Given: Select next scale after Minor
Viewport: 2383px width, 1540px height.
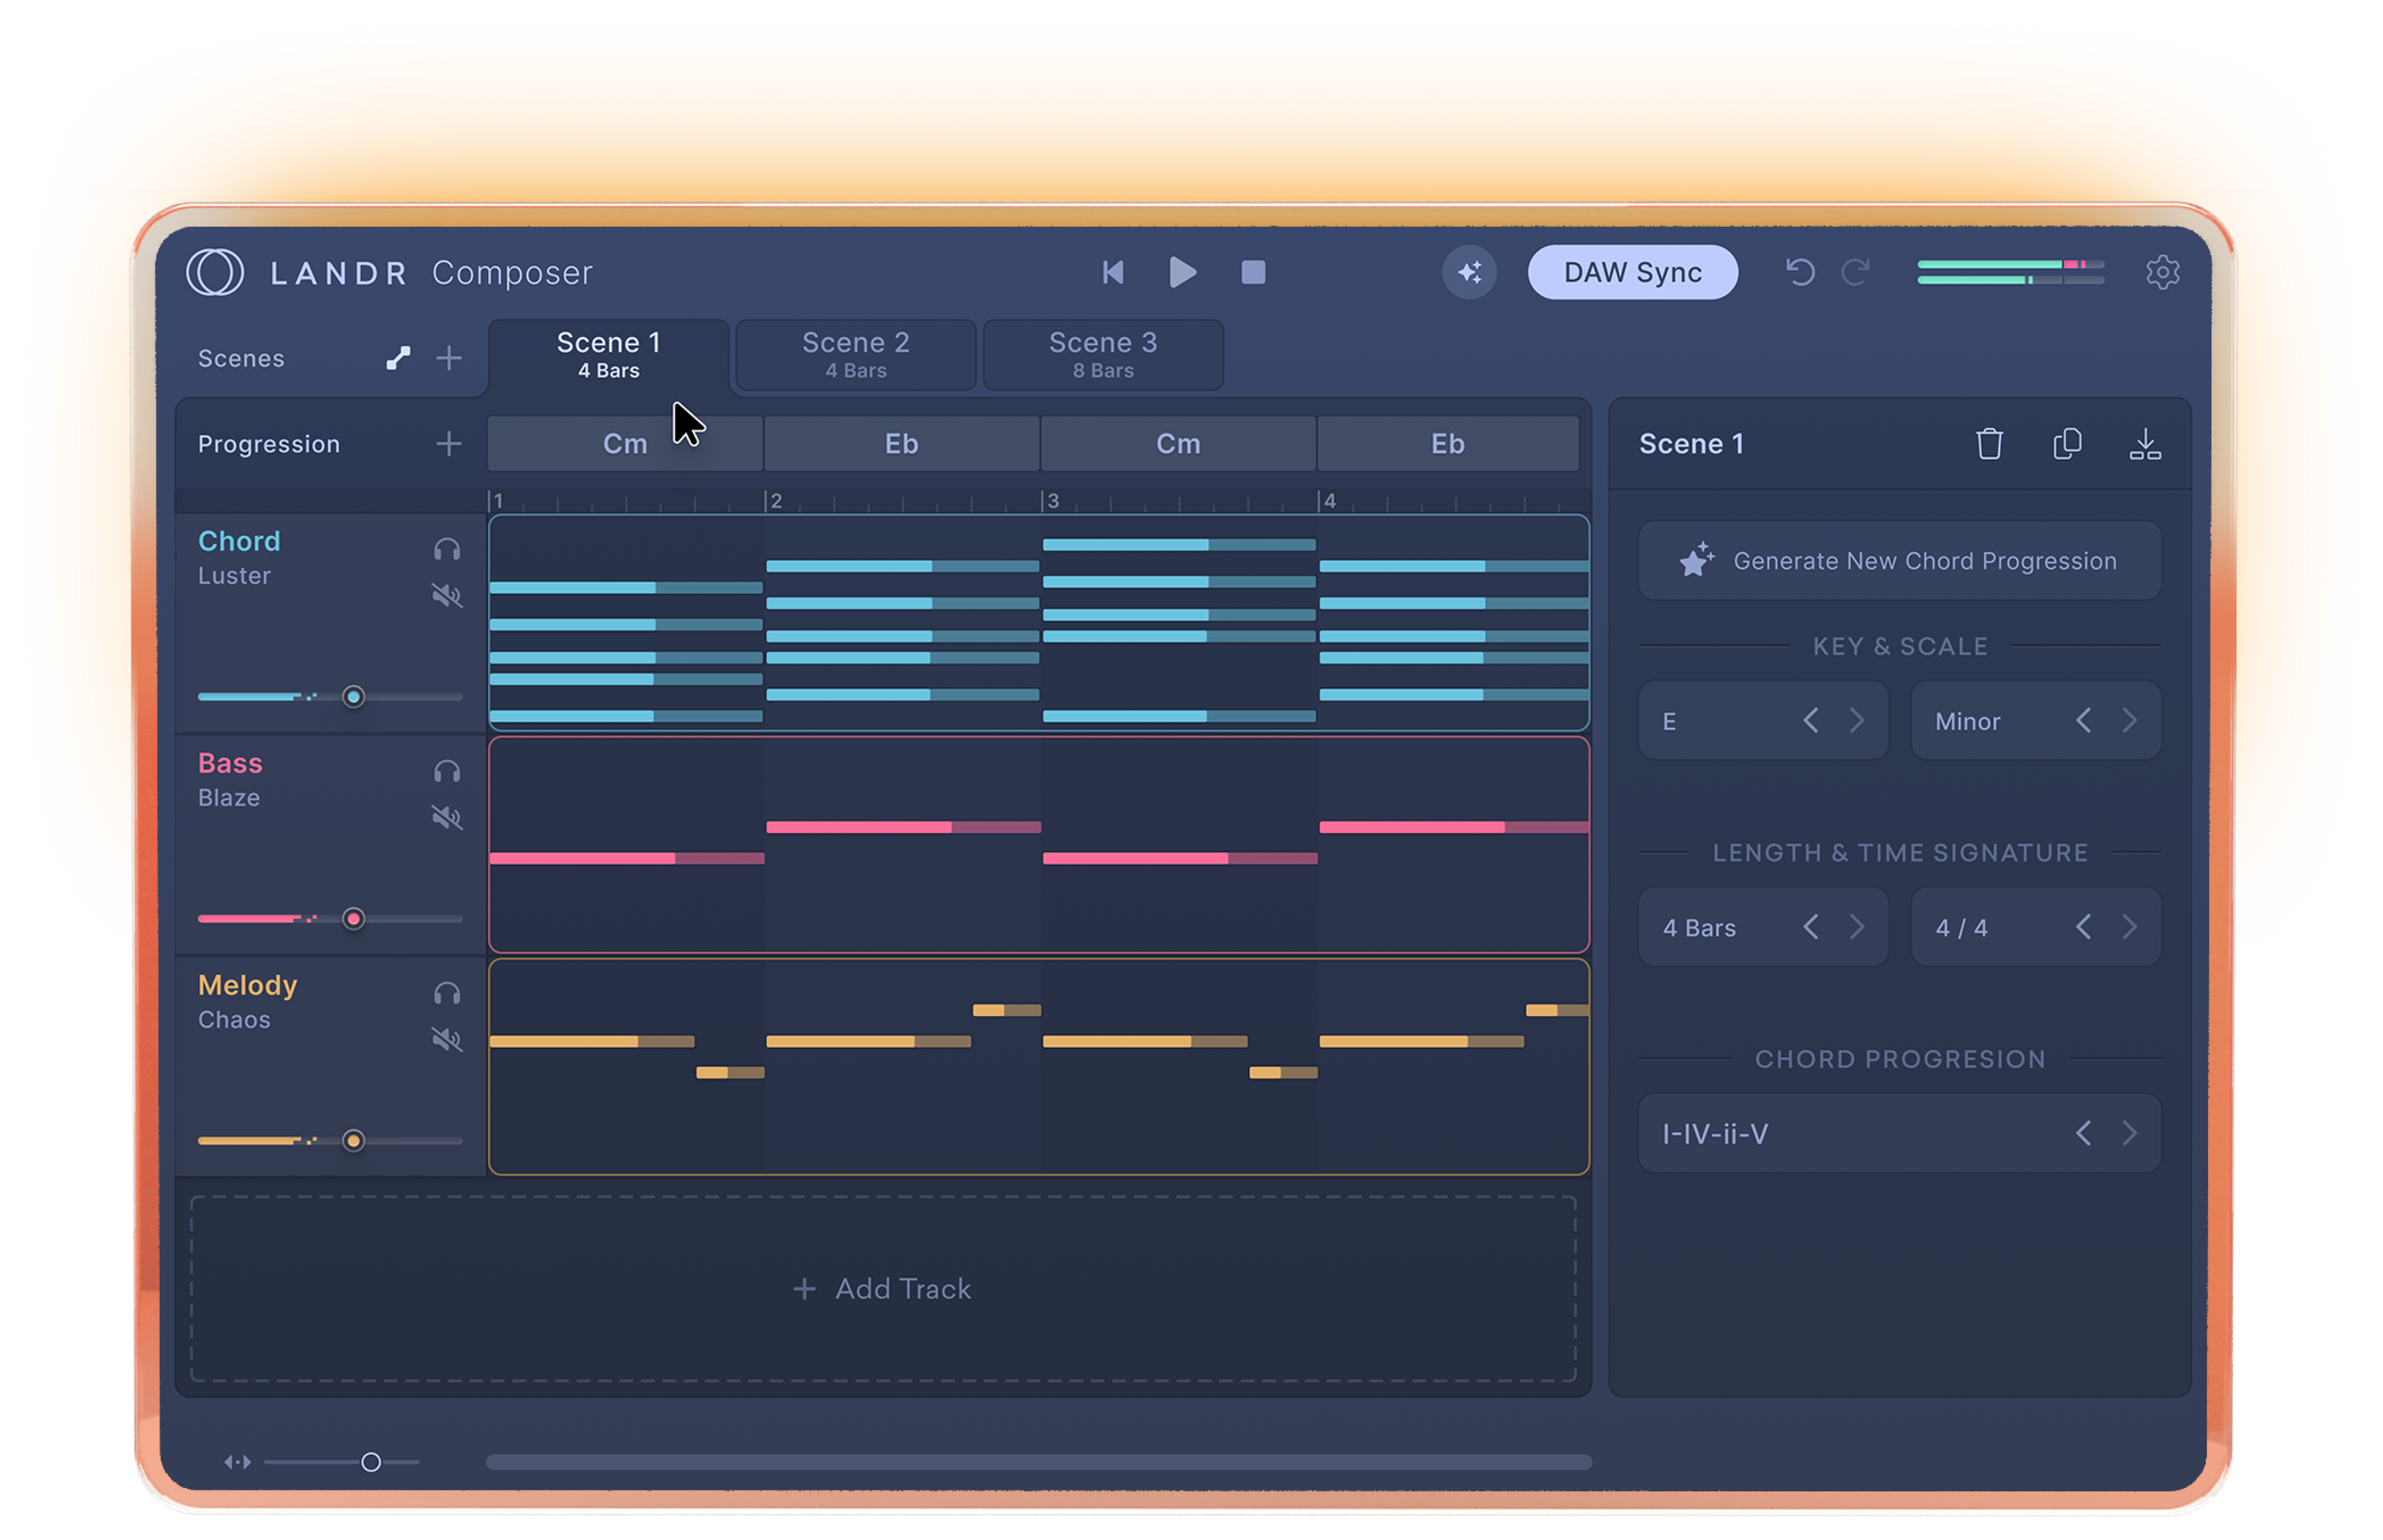Looking at the screenshot, I should pyautogui.click(x=2130, y=720).
